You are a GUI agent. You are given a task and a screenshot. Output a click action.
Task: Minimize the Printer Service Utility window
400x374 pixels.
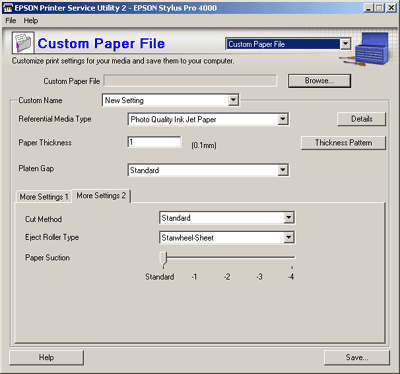(x=368, y=8)
